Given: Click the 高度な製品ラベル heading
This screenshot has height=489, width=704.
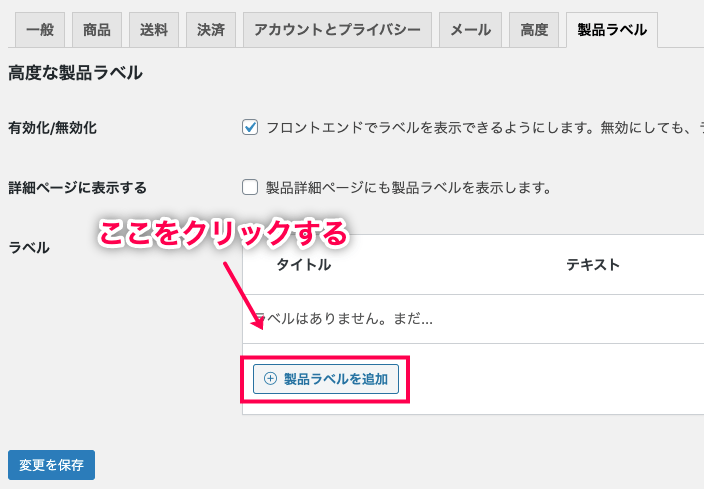Looking at the screenshot, I should (x=75, y=73).
